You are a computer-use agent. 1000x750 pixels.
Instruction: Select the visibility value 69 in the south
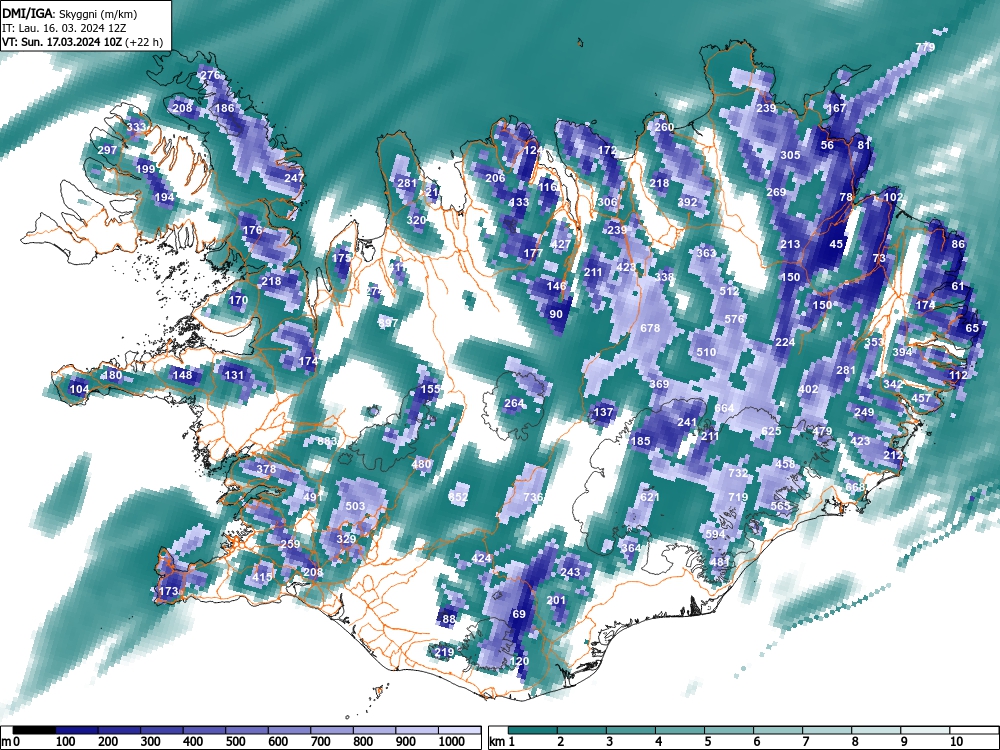tap(518, 614)
